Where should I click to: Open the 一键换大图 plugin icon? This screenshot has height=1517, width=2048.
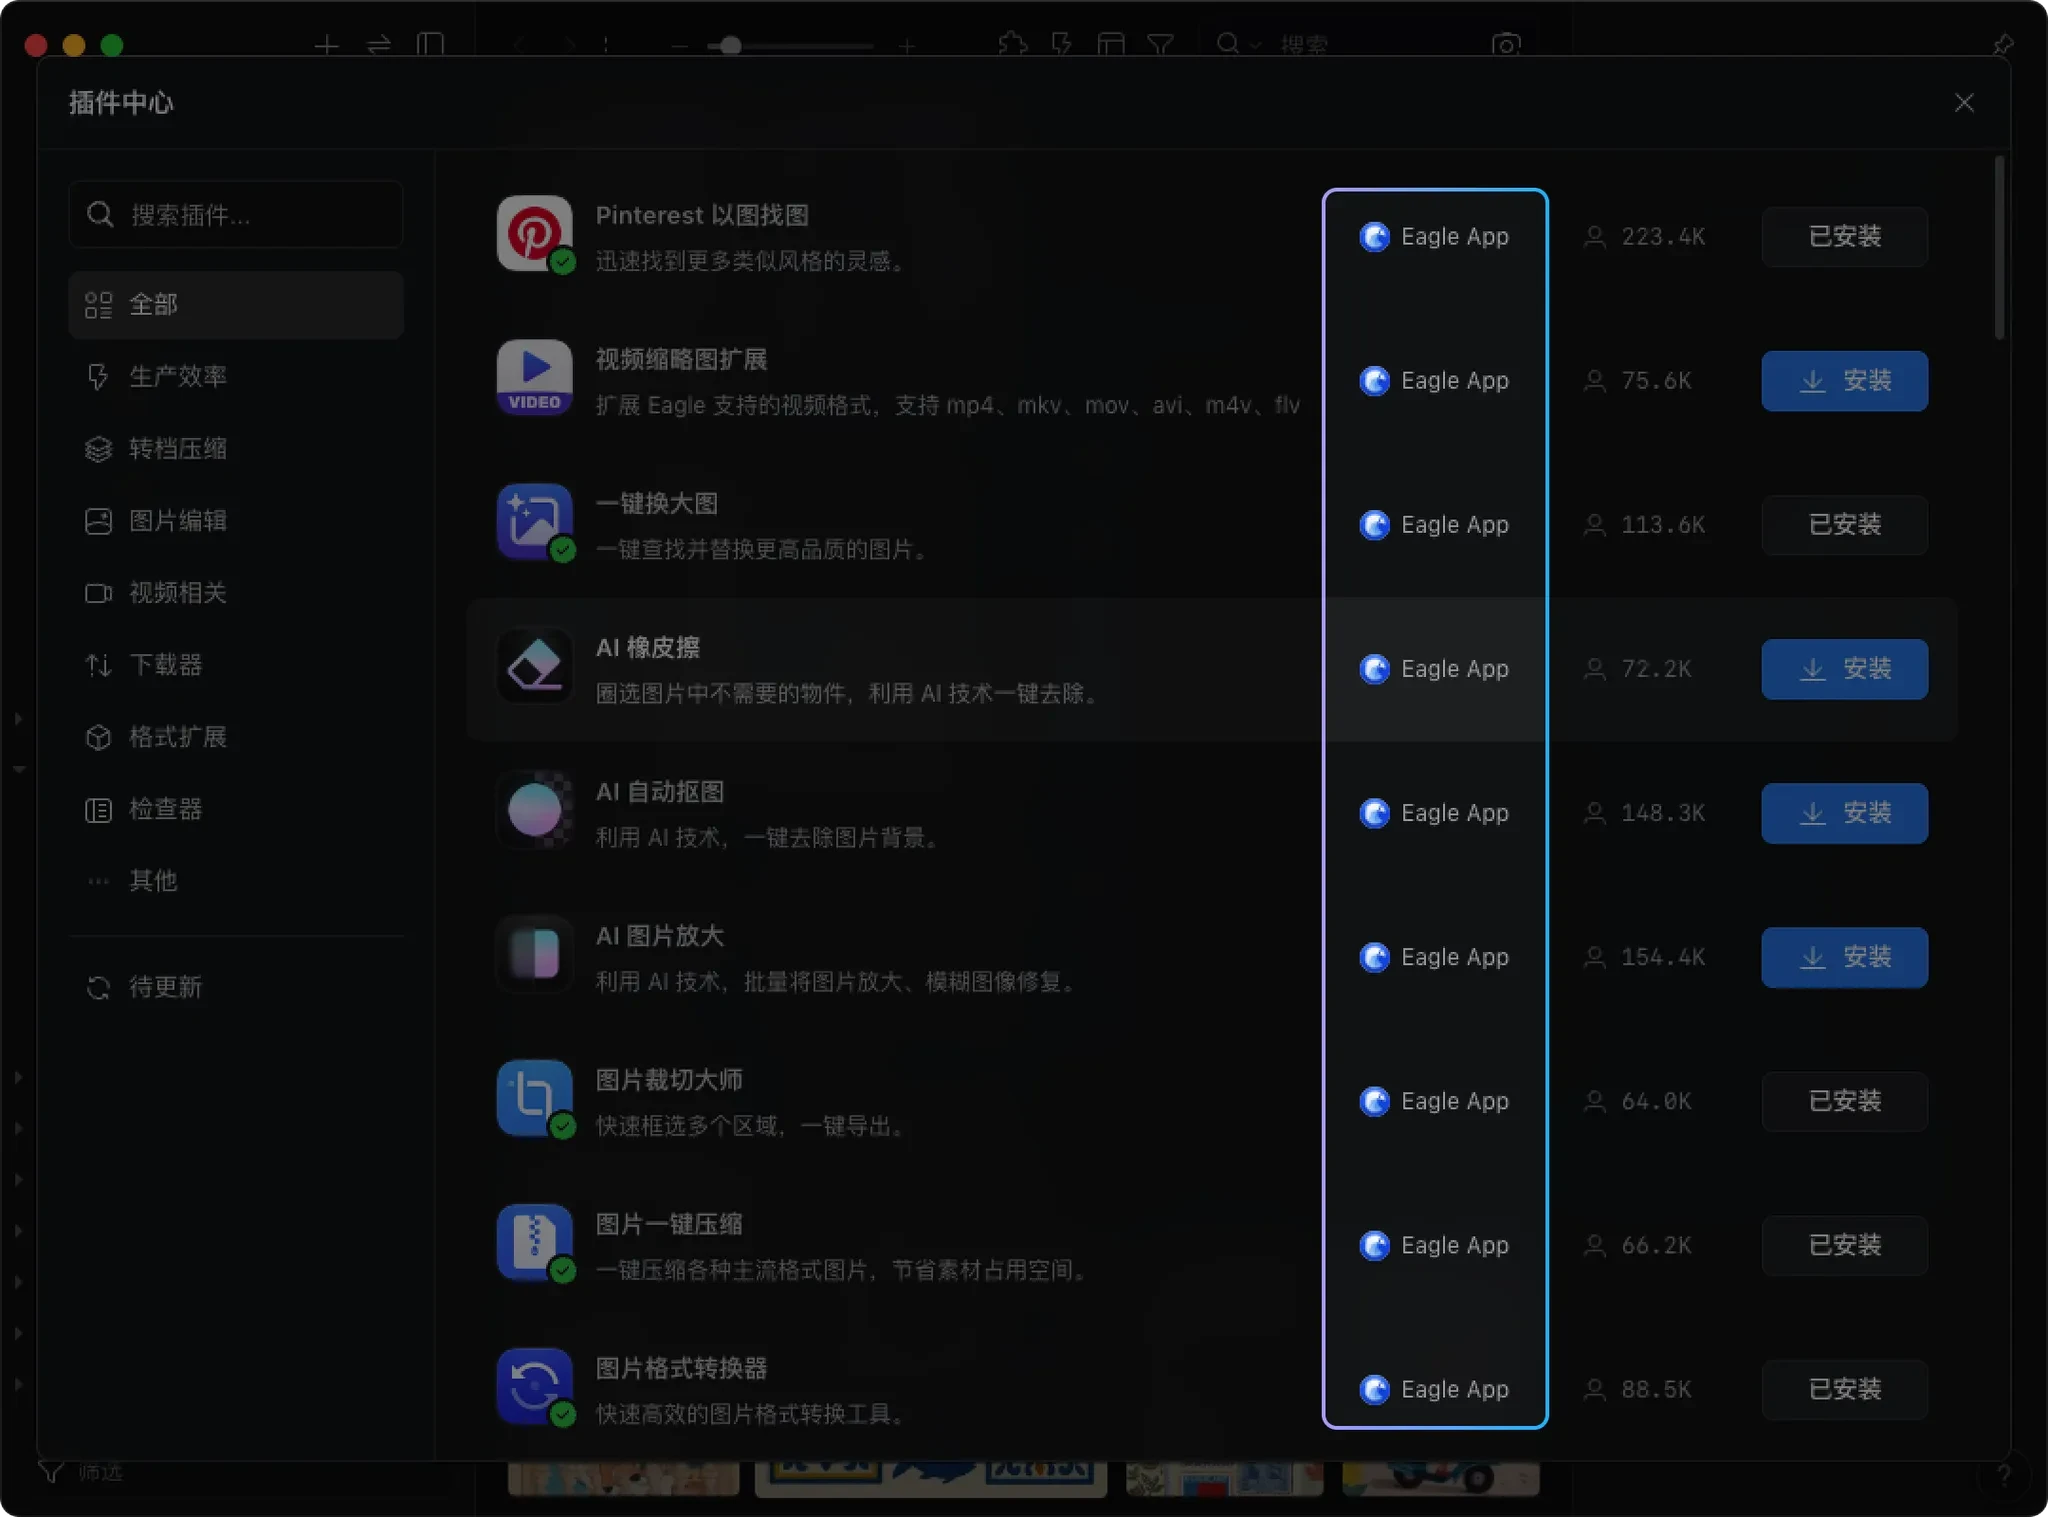point(535,522)
